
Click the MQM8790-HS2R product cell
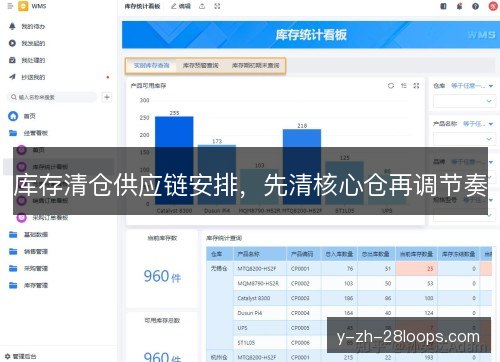260,284
